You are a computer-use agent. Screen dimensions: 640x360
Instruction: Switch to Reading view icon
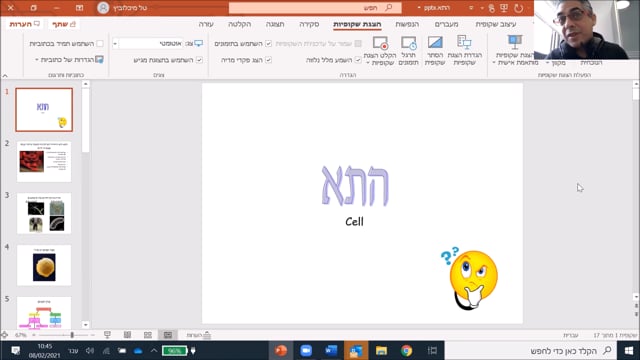(127, 335)
